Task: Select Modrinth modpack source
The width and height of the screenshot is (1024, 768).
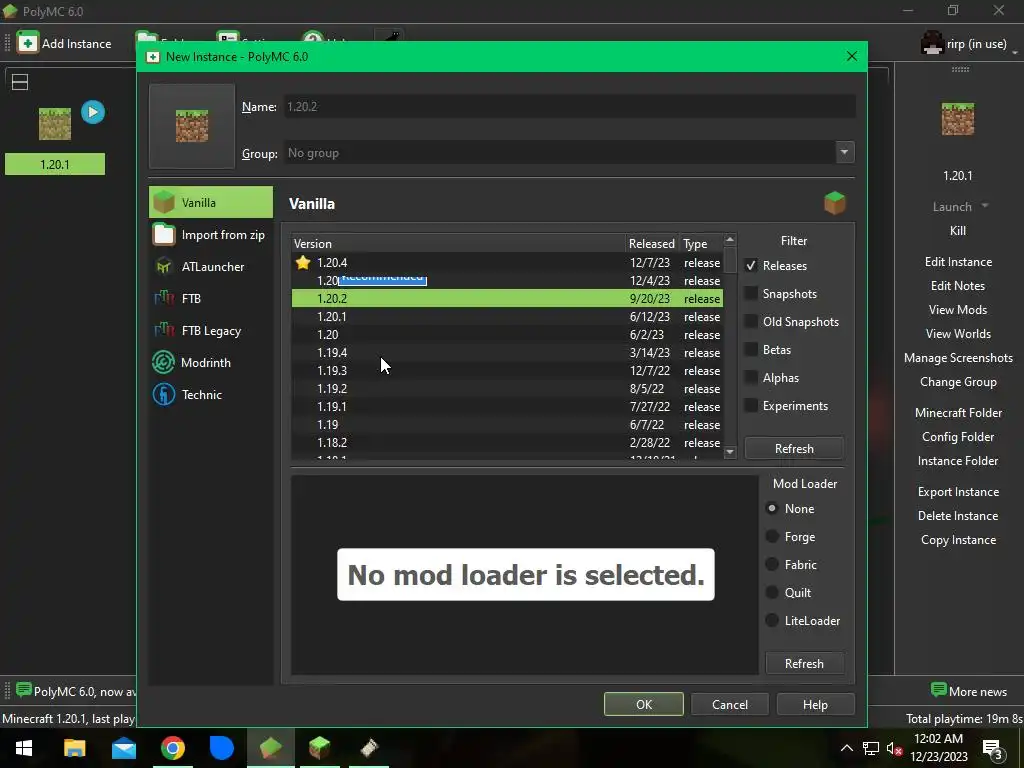Action: (211, 362)
